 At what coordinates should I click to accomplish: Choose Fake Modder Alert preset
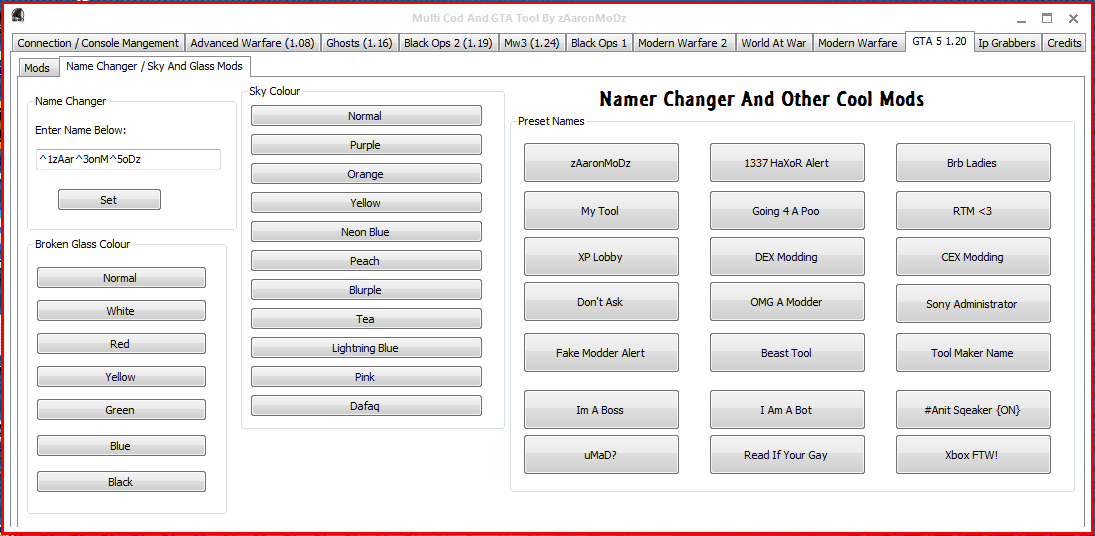click(x=601, y=352)
